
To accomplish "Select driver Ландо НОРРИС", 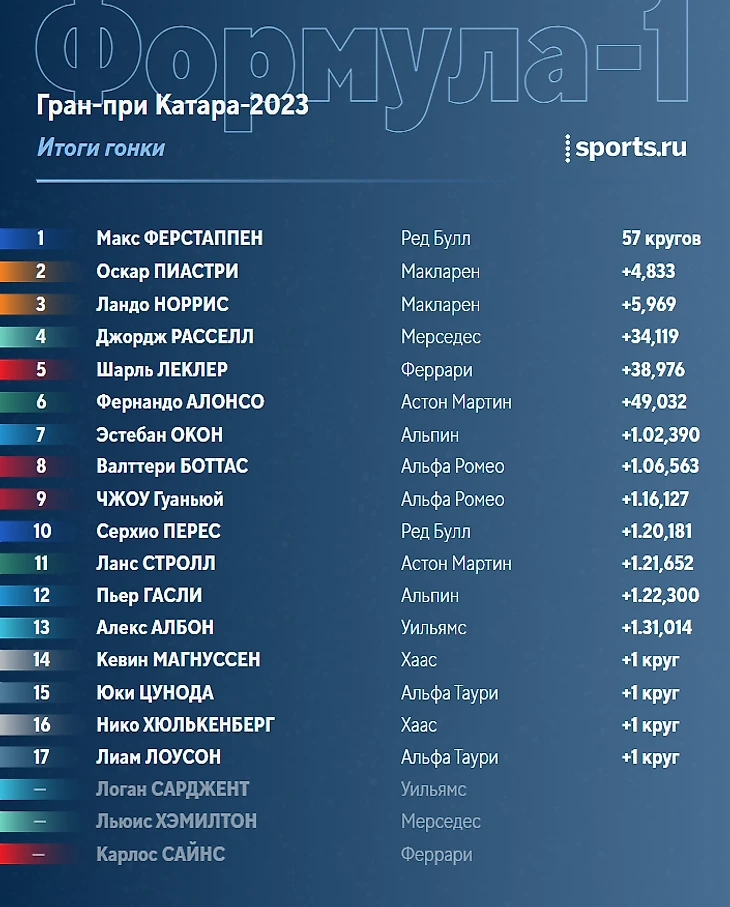I will [163, 304].
